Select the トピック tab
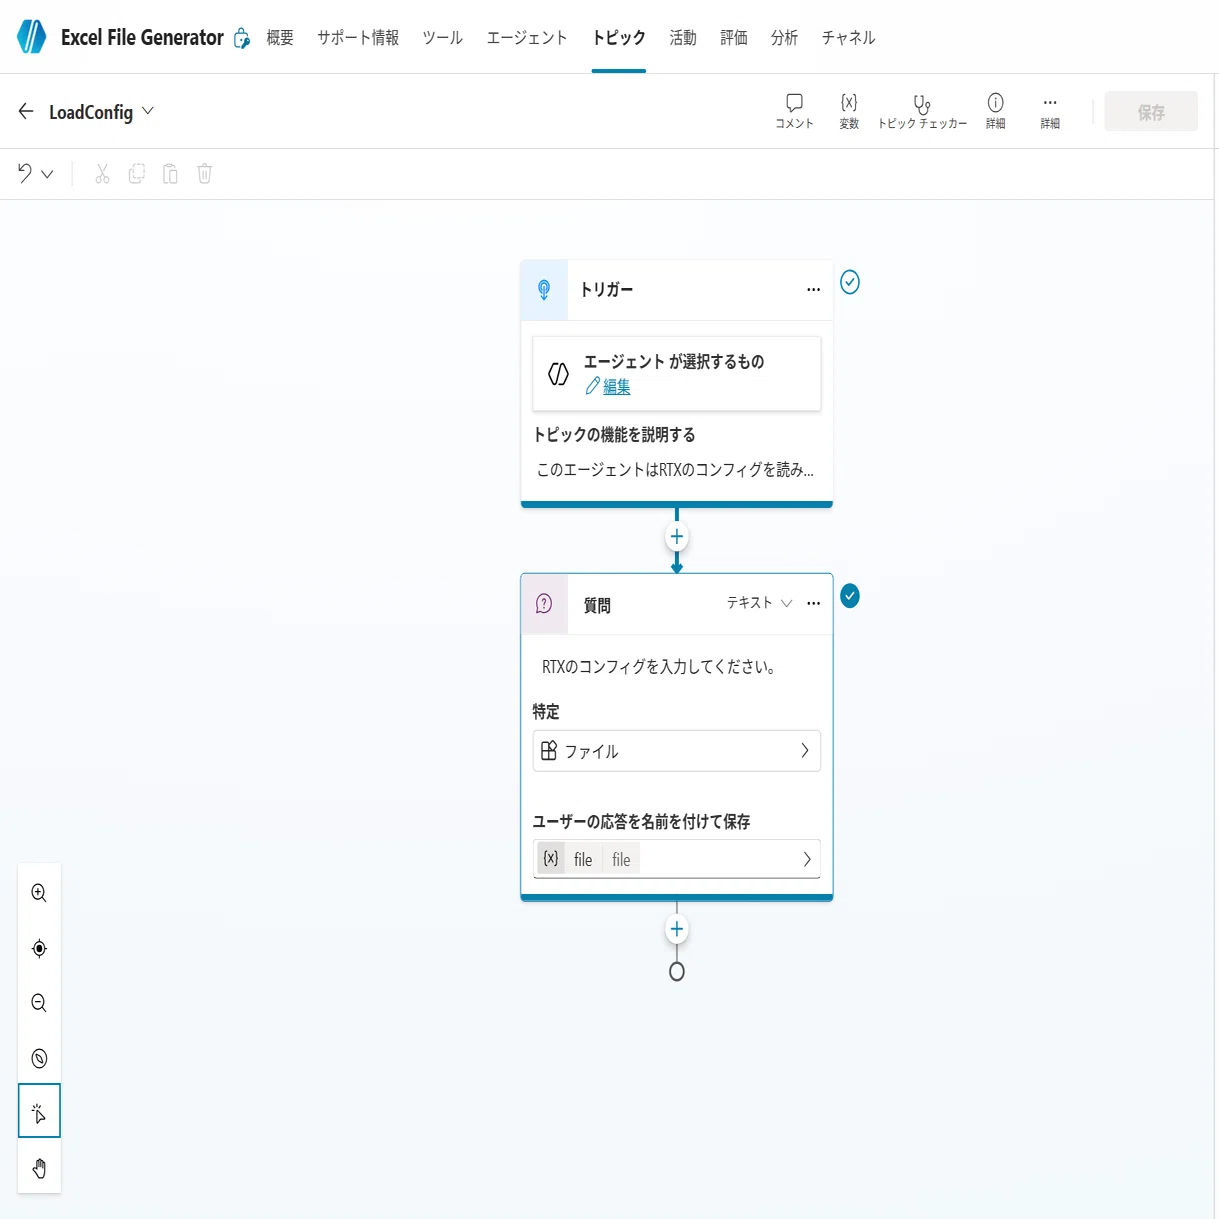Image resolution: width=1219 pixels, height=1219 pixels. pos(619,38)
